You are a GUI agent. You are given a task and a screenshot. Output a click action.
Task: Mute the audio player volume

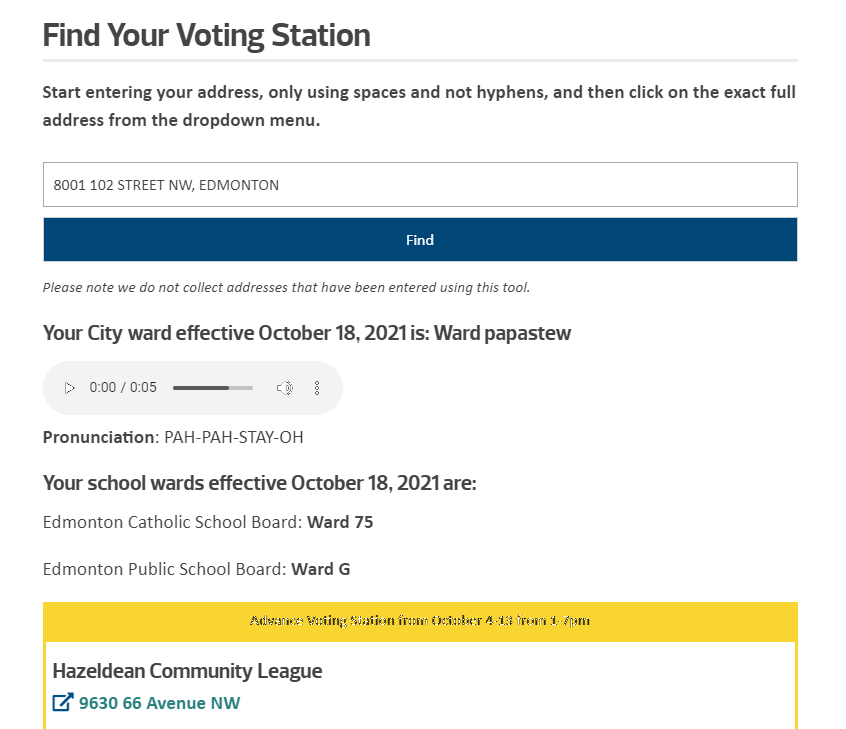click(x=285, y=388)
